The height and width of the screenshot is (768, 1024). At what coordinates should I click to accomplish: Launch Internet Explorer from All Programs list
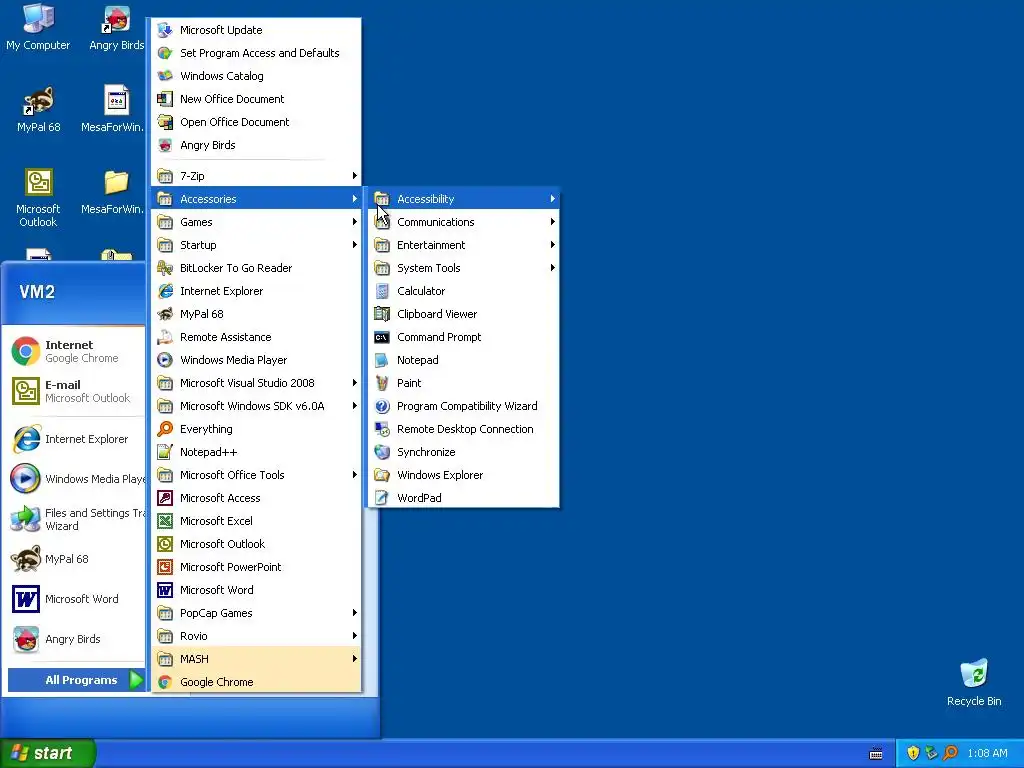256,291
